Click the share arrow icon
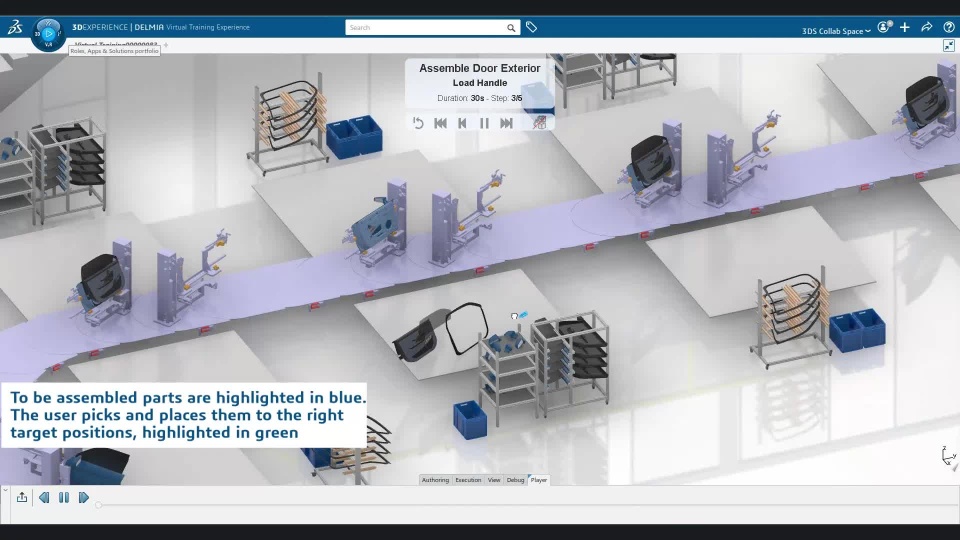Screen dimensions: 960x540 [x=926, y=27]
